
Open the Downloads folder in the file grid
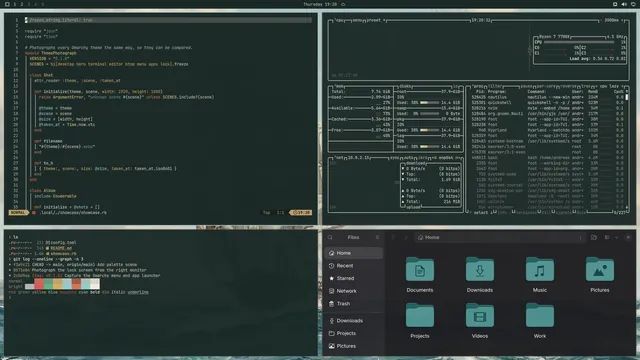click(x=480, y=274)
